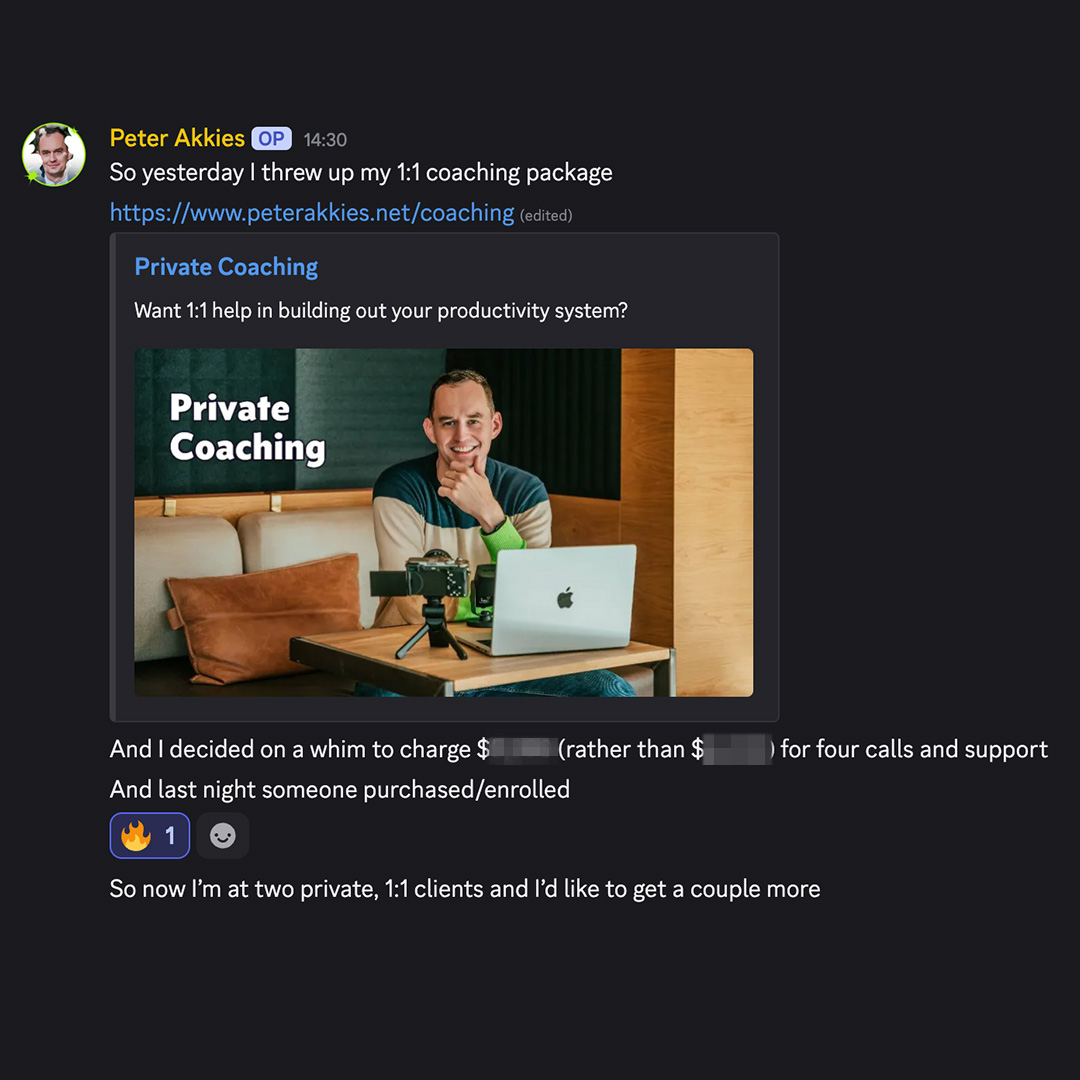Click the Apple logo on the laptop

point(565,598)
